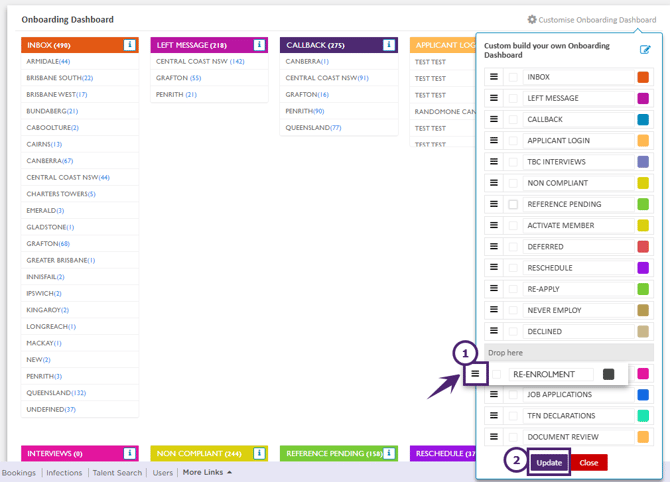Pick the orange colour swatch for INBOX
Viewport: 670px width, 482px height.
643,77
